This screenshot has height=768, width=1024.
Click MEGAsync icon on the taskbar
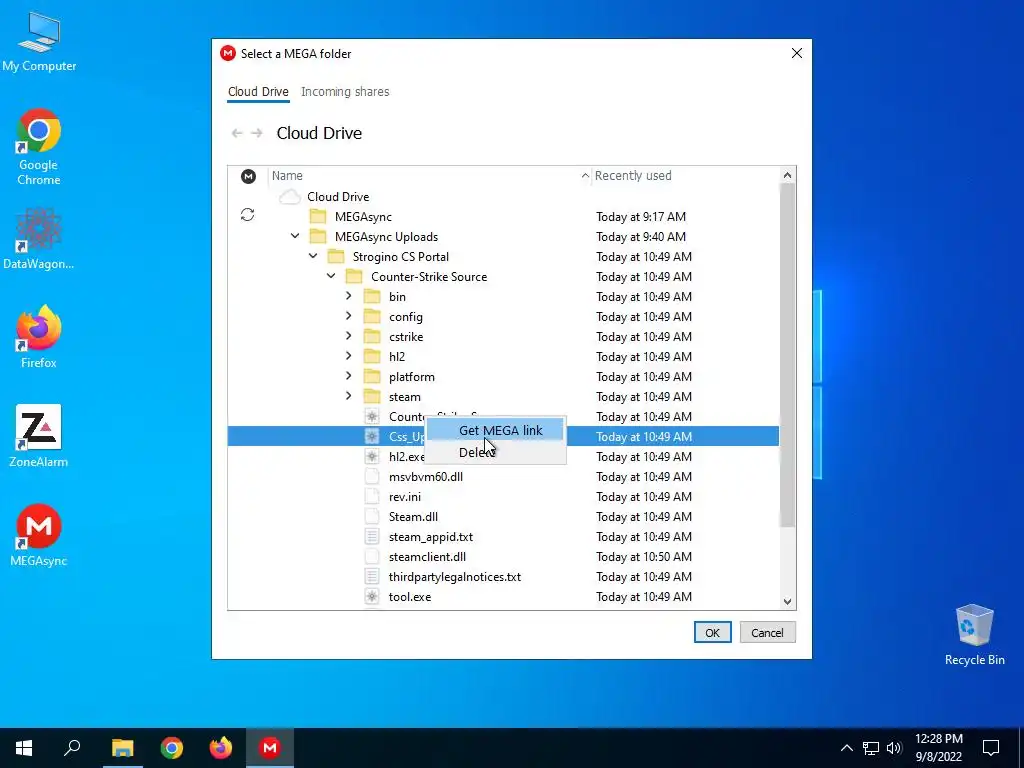270,748
